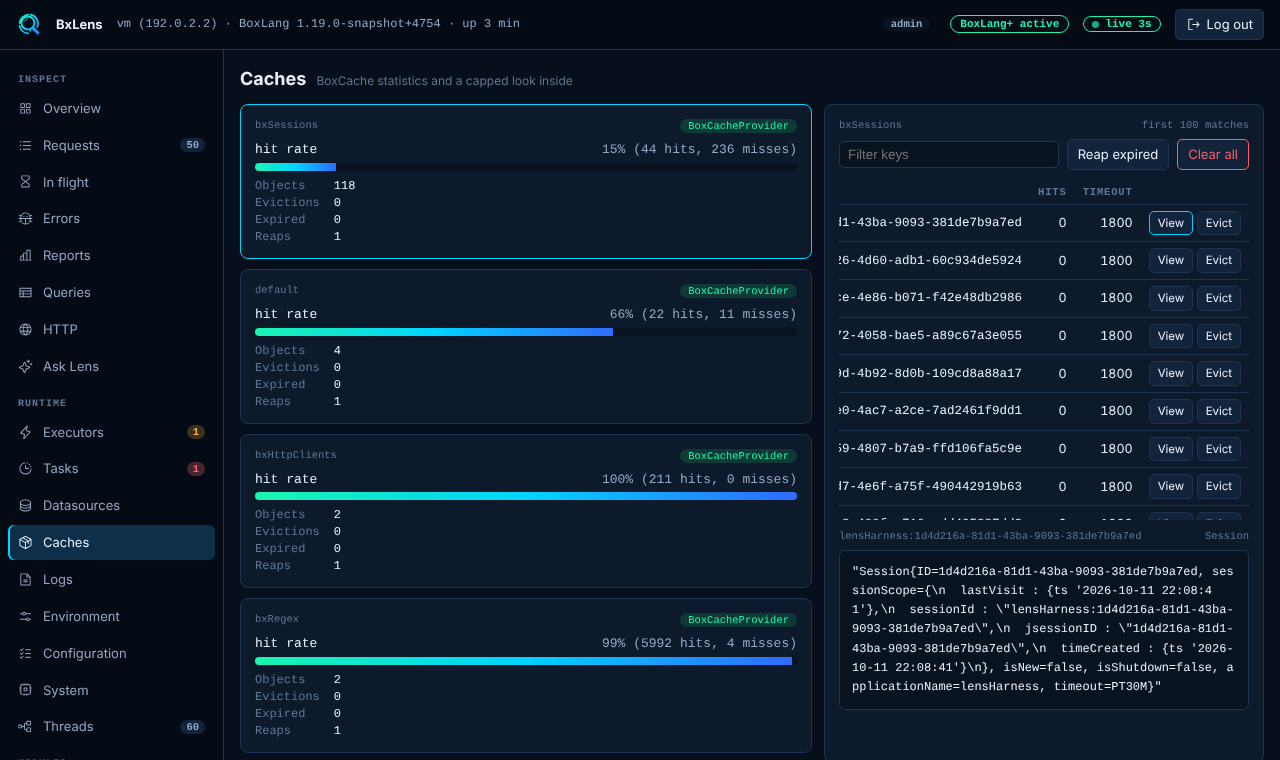Click Reap expired button

[1117, 154]
